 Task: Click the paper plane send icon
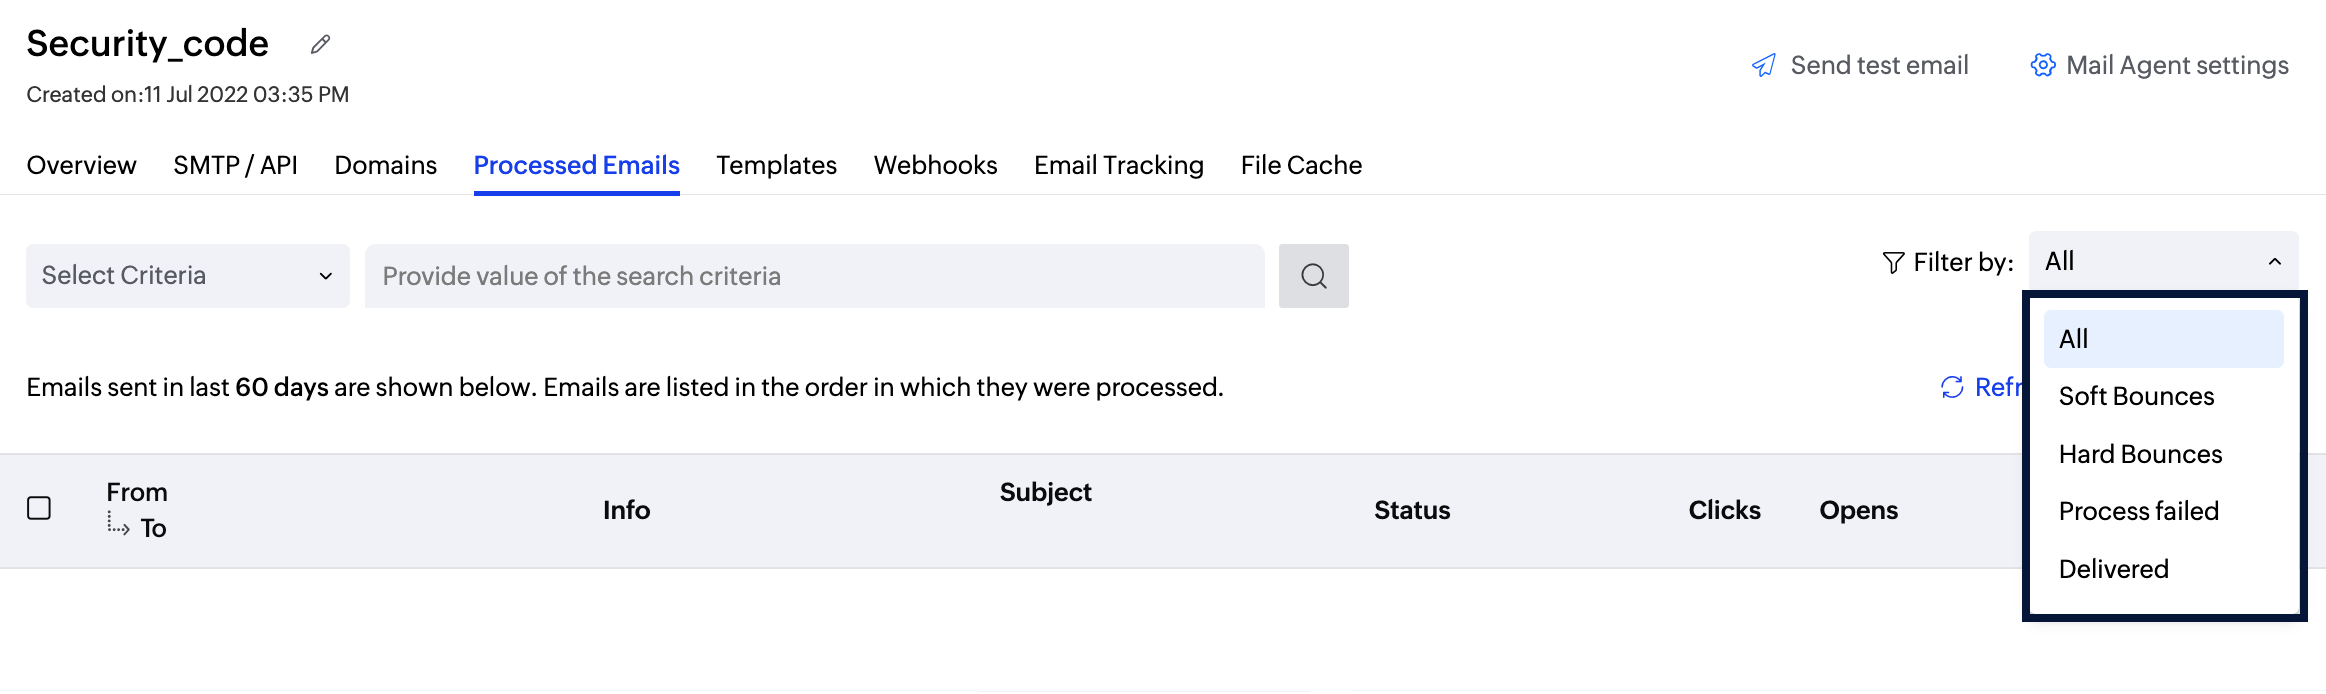point(1763,66)
